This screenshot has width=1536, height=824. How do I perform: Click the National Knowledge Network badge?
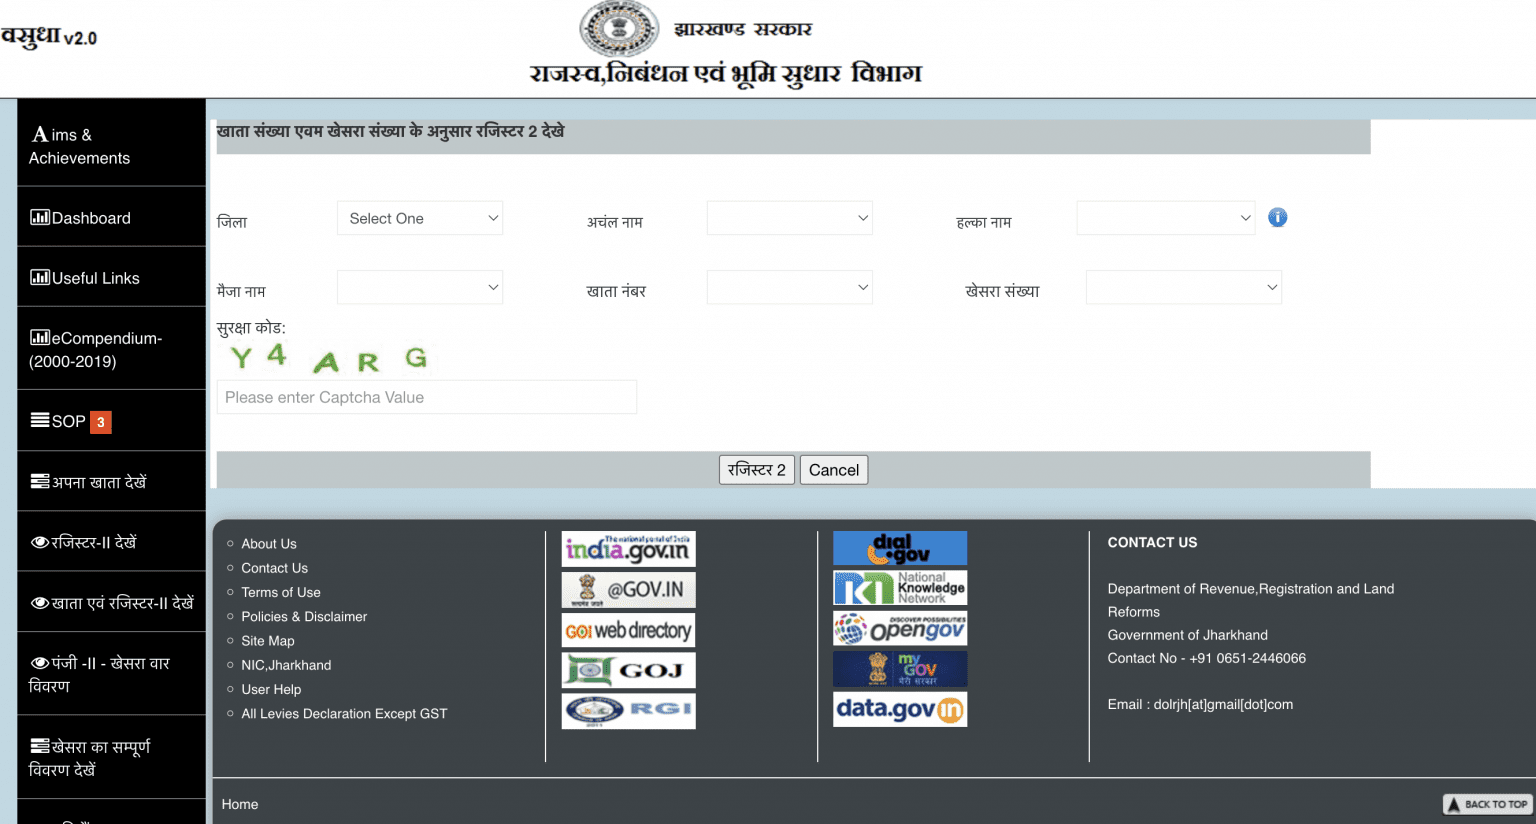pos(899,587)
